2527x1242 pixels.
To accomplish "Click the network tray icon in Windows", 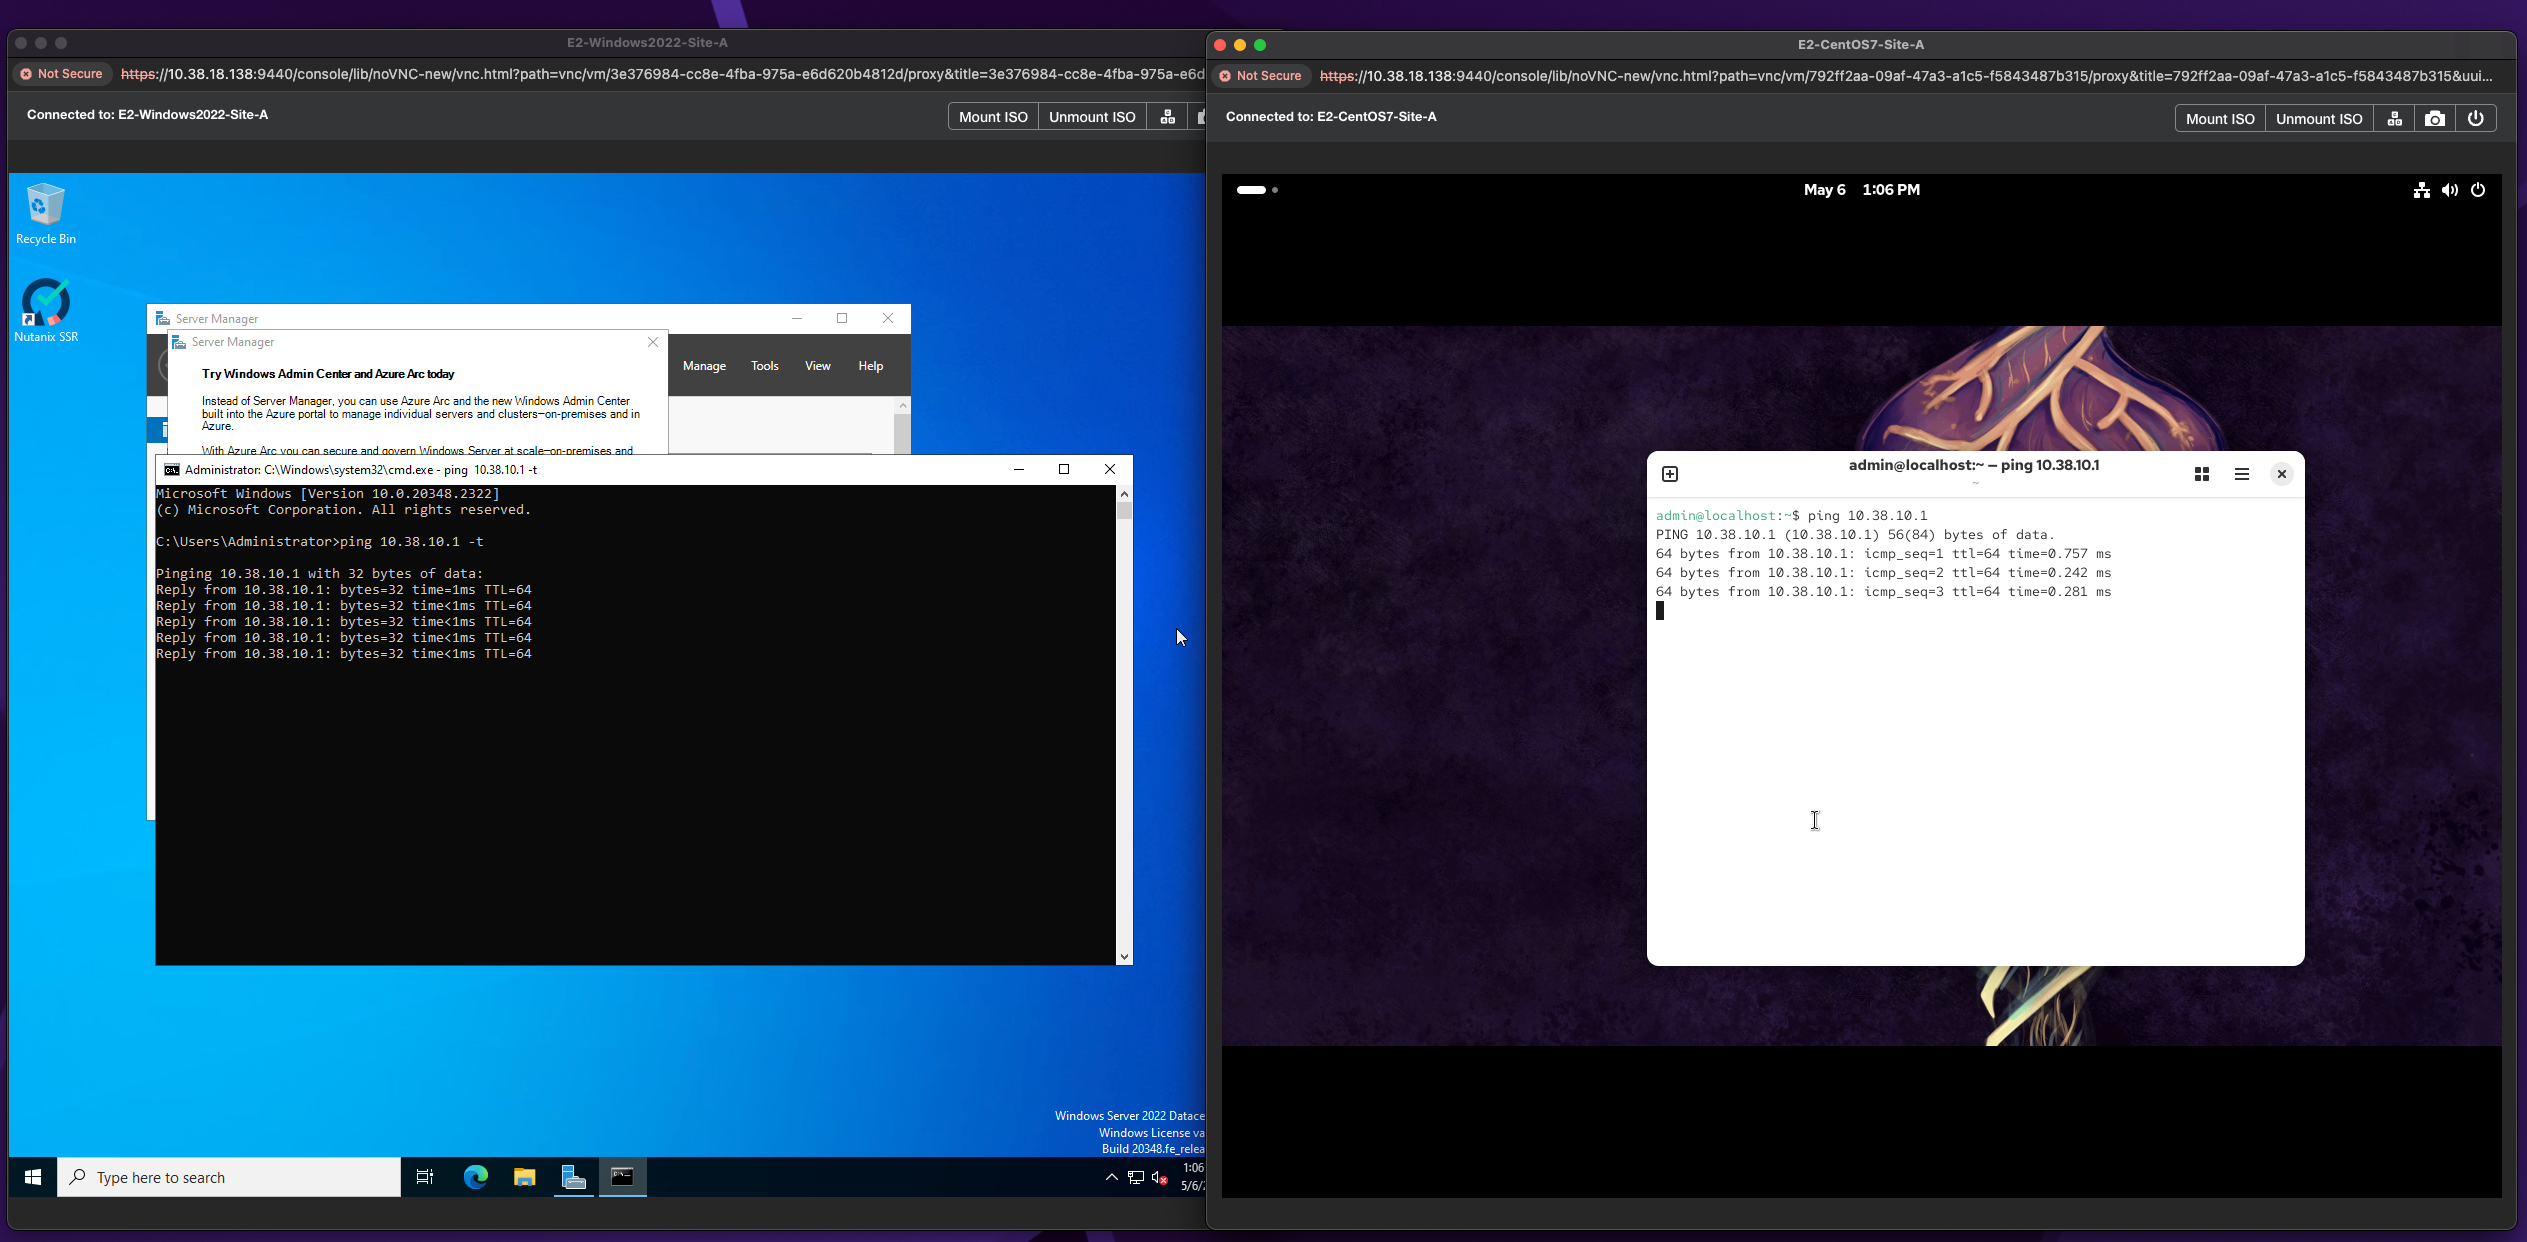I will (1136, 1177).
